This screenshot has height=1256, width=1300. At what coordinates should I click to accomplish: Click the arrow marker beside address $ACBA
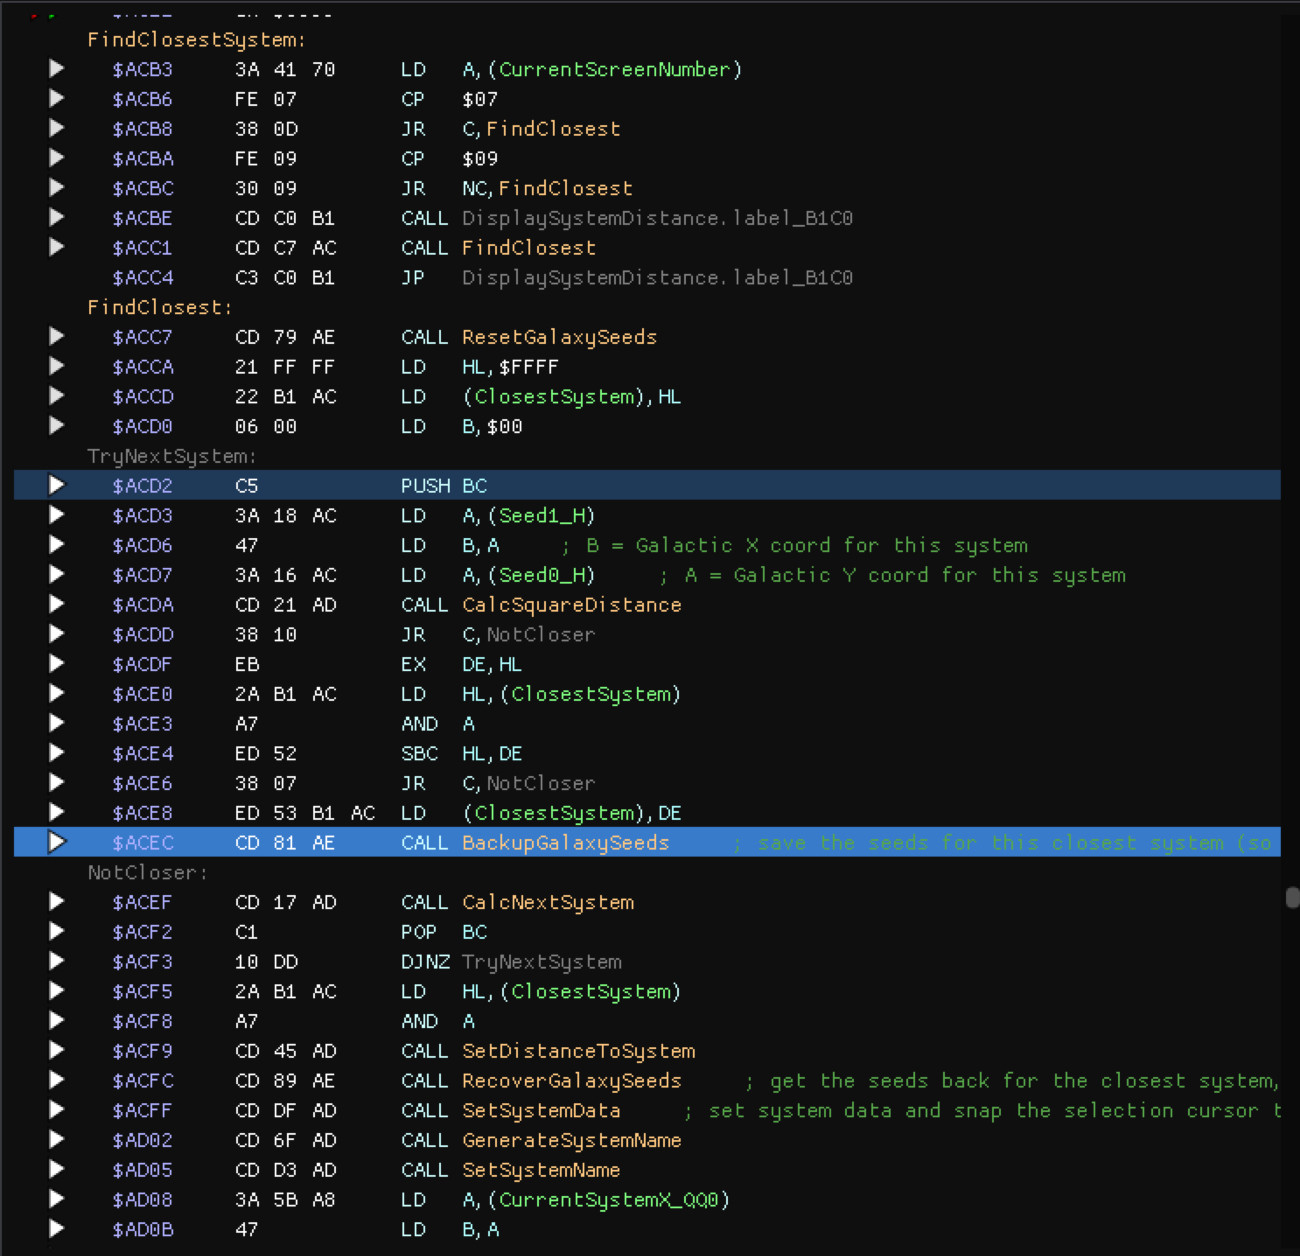[57, 158]
